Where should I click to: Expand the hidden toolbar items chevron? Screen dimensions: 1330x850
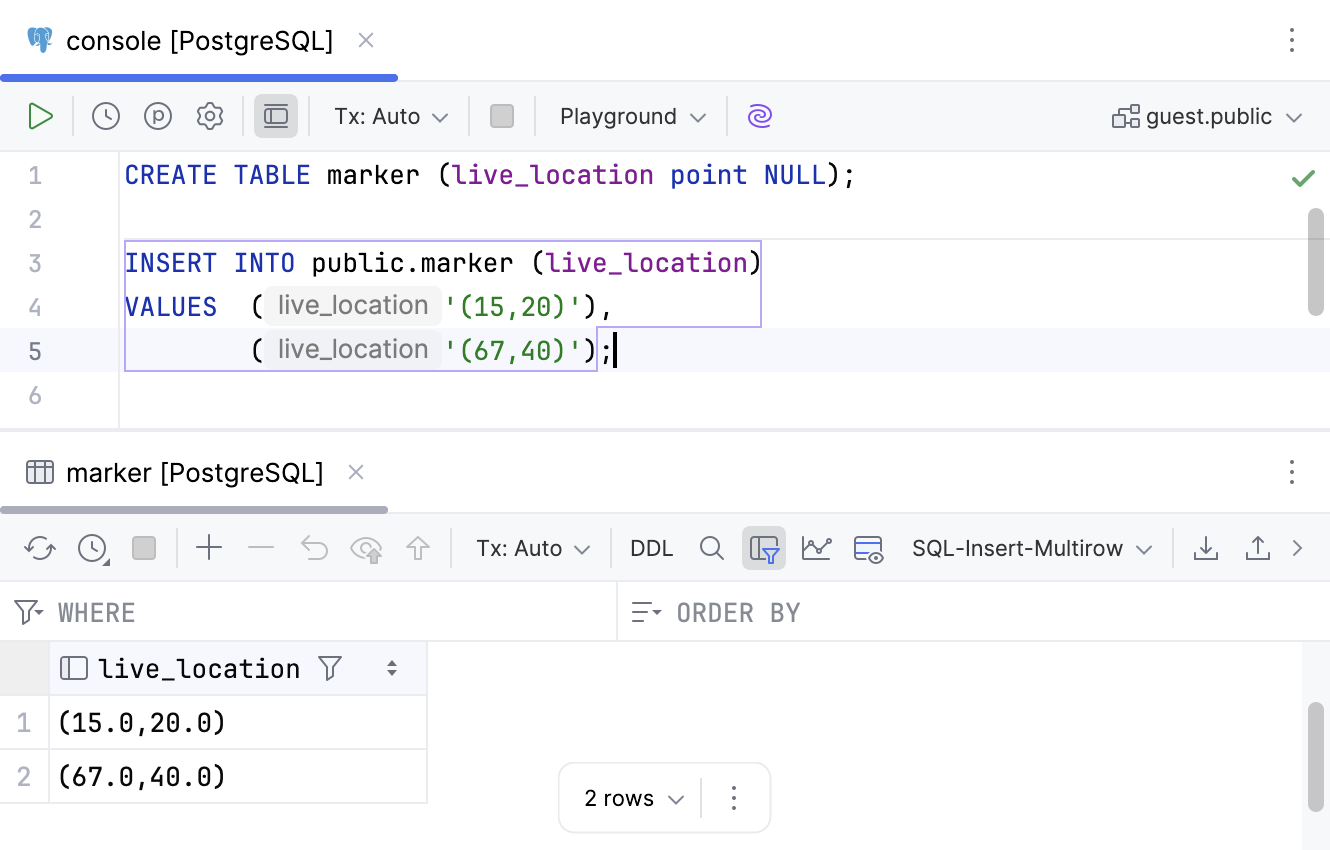click(1298, 548)
